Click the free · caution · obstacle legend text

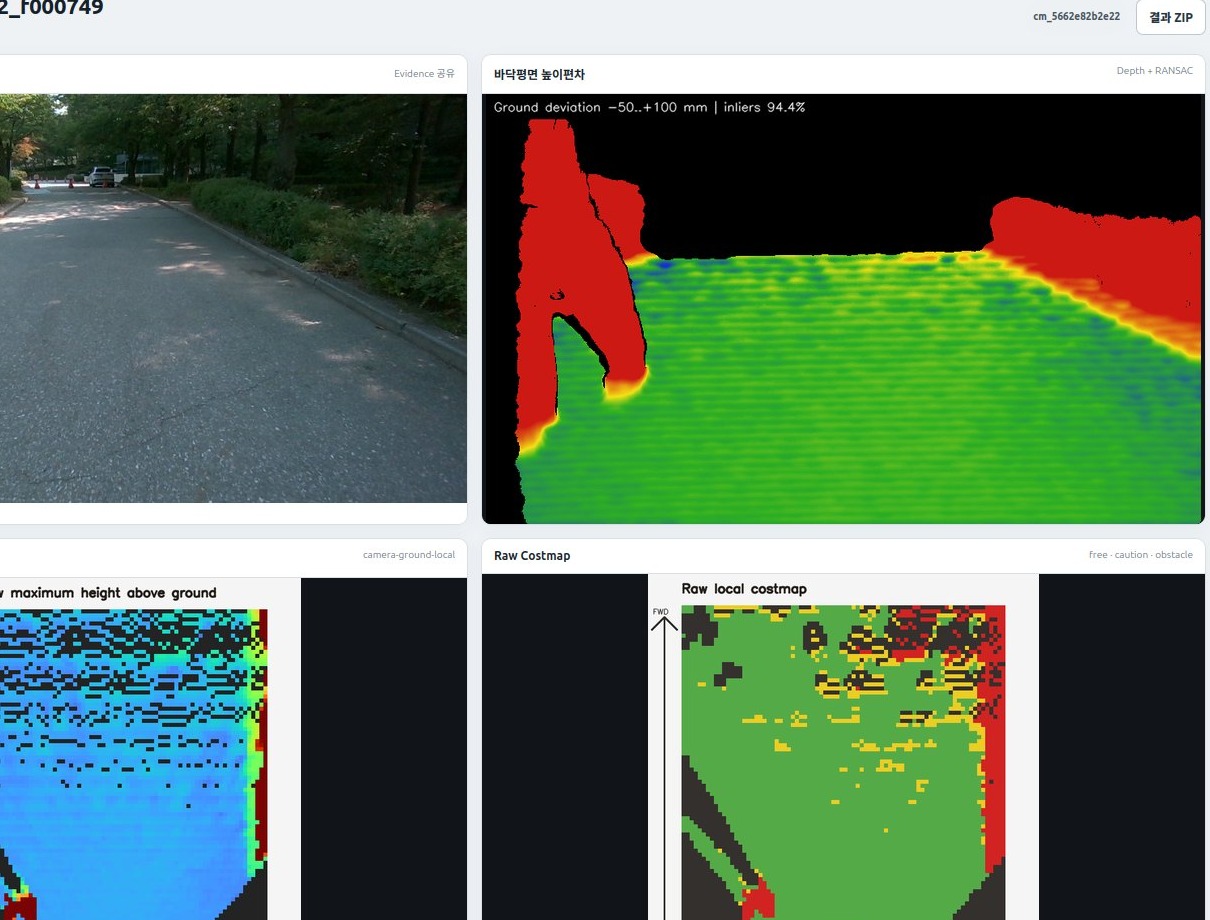pyautogui.click(x=1140, y=555)
